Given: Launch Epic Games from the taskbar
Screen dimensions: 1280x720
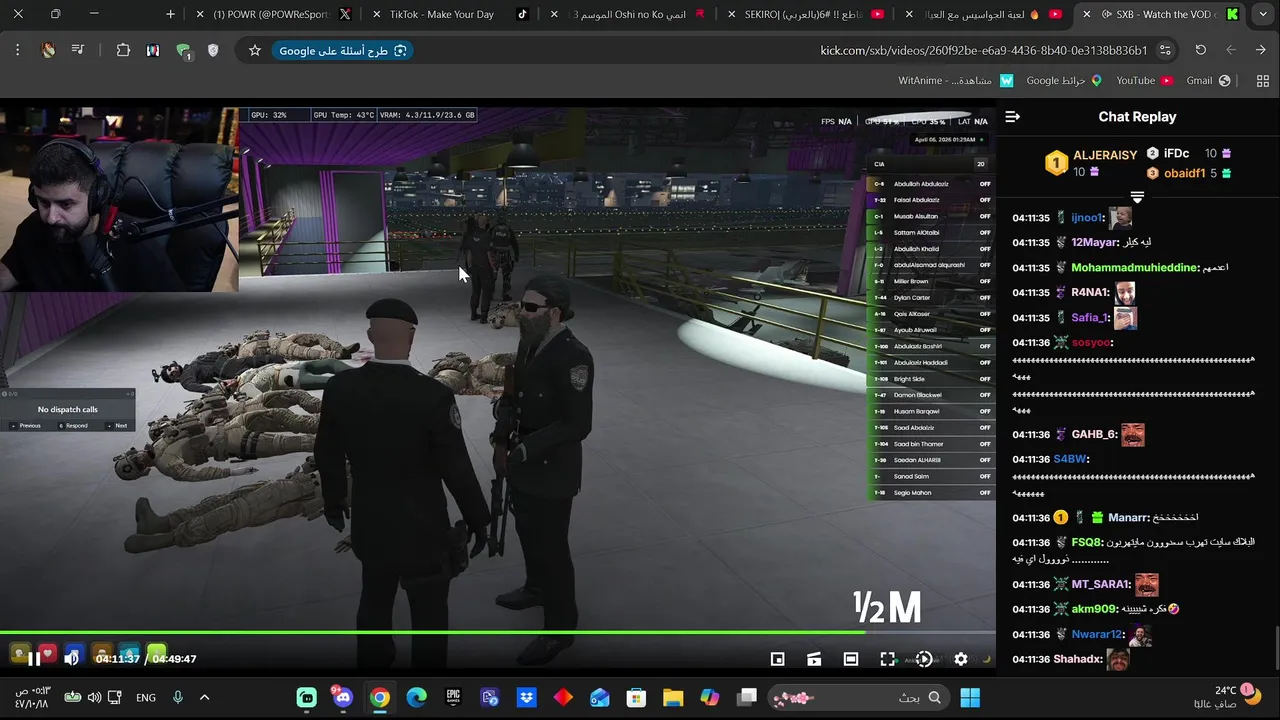Looking at the screenshot, I should 453,697.
